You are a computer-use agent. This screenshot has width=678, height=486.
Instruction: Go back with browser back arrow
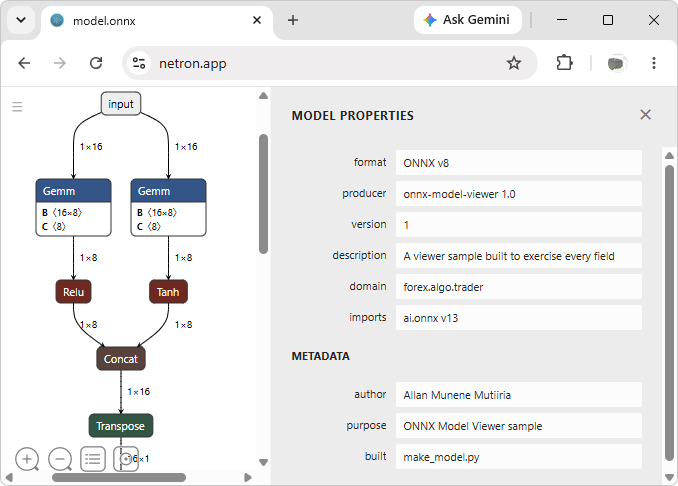click(24, 63)
